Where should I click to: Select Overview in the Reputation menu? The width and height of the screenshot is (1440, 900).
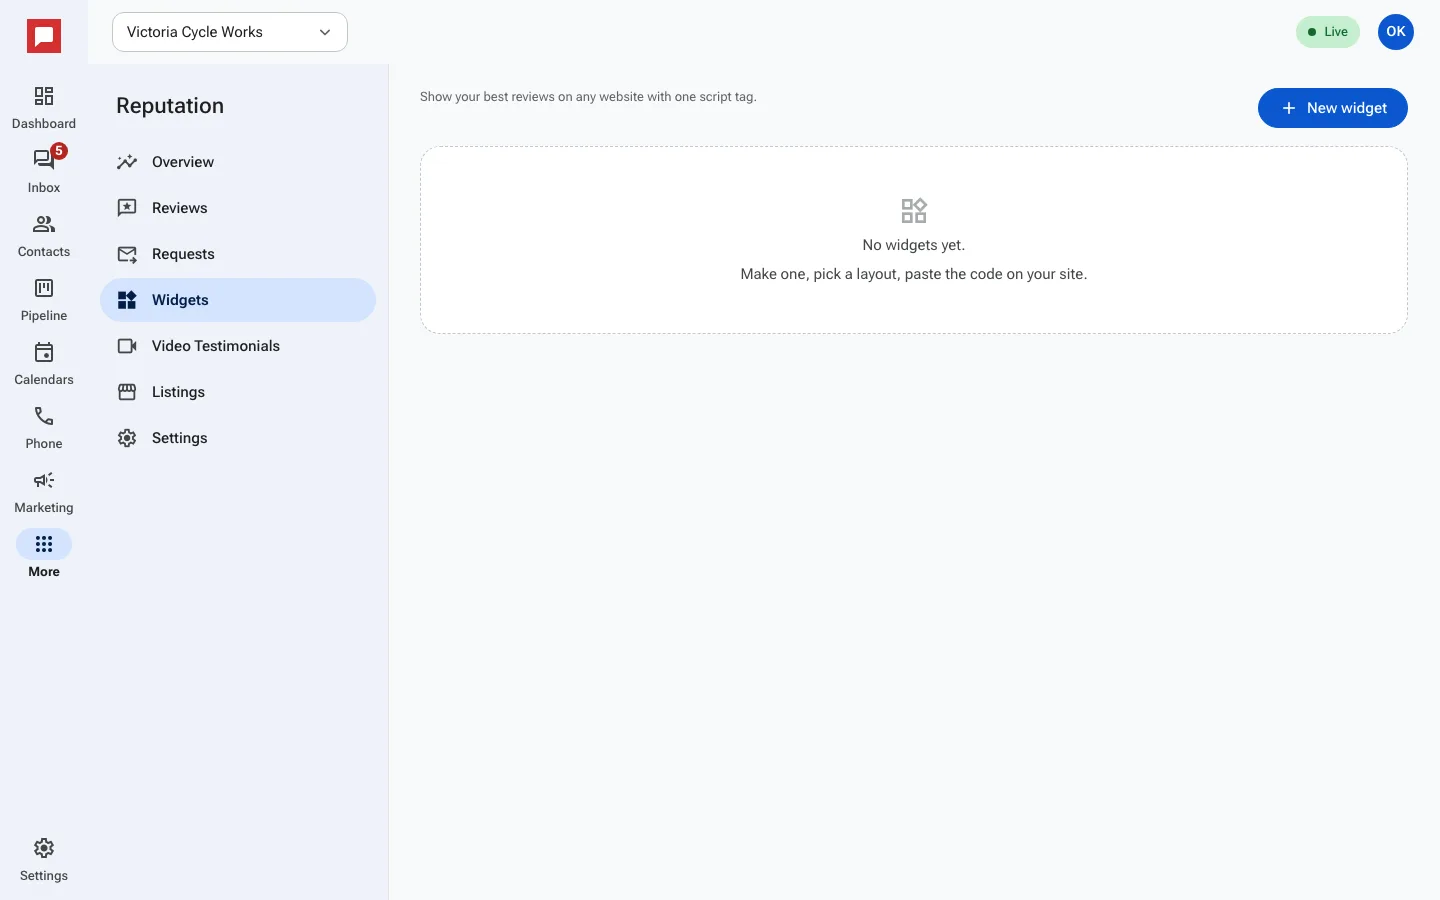tap(238, 162)
